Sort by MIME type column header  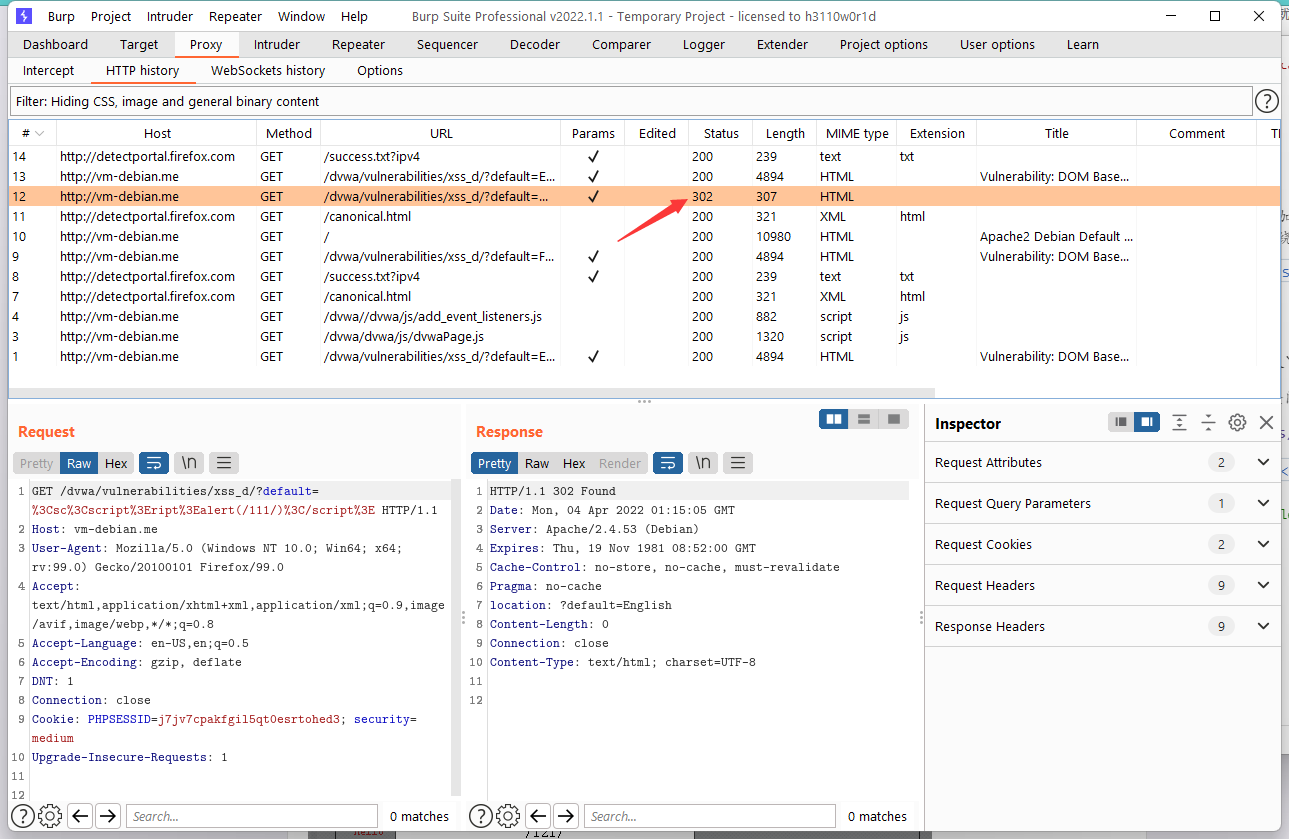click(x=857, y=133)
